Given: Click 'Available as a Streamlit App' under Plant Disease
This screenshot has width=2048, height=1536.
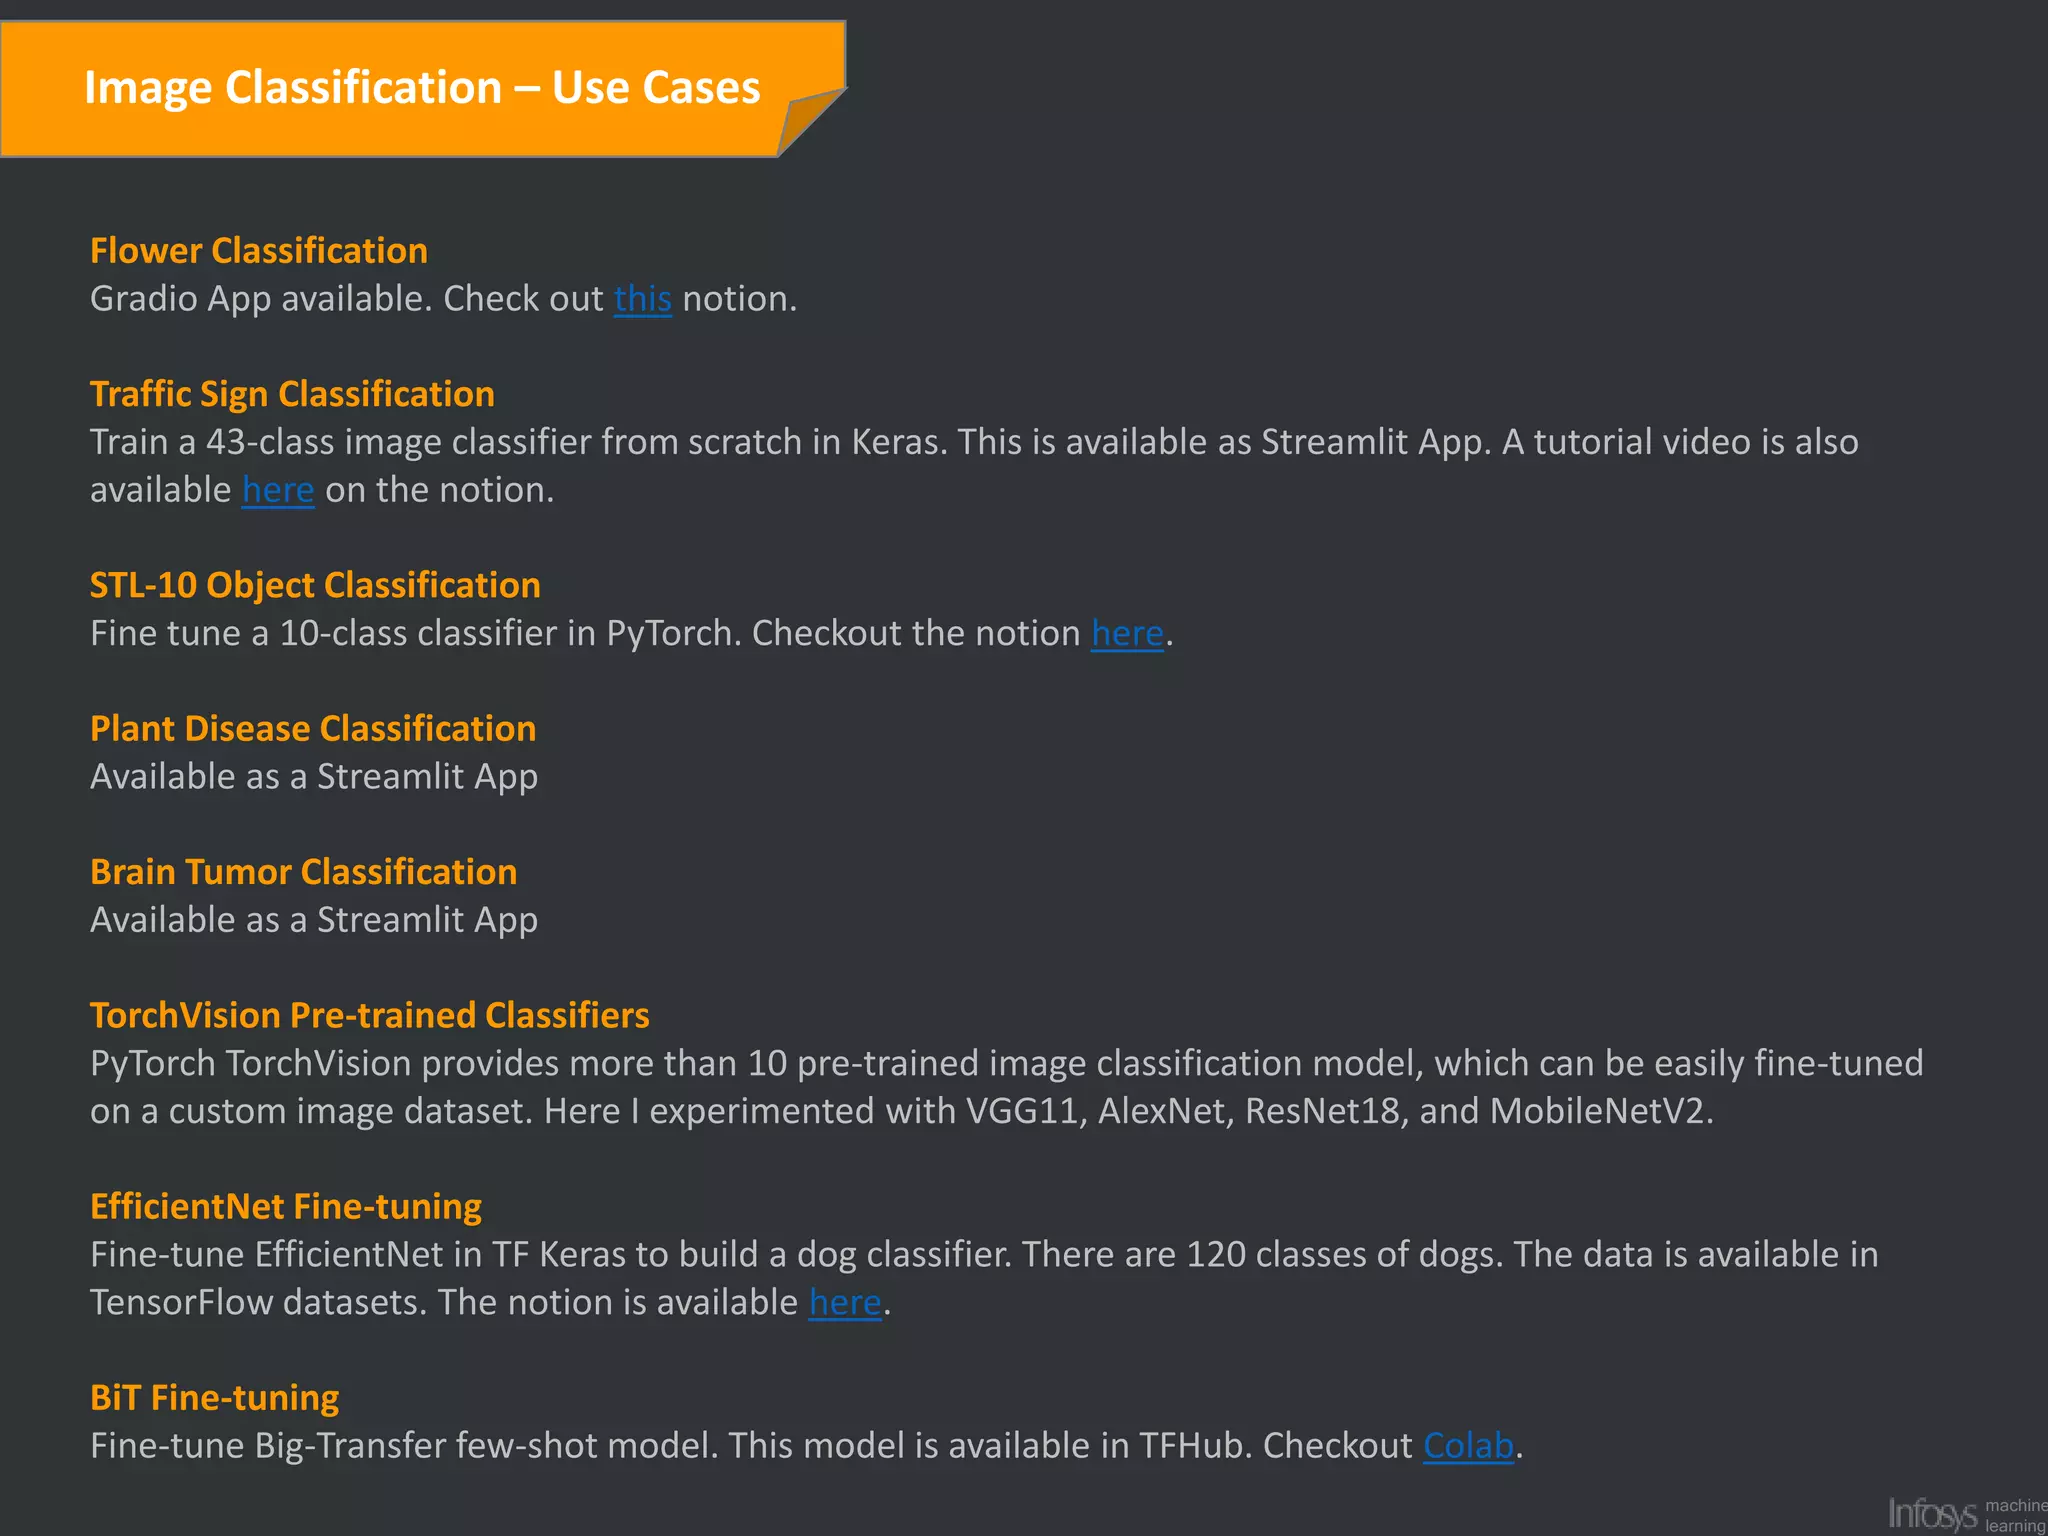Looking at the screenshot, I should tap(314, 777).
